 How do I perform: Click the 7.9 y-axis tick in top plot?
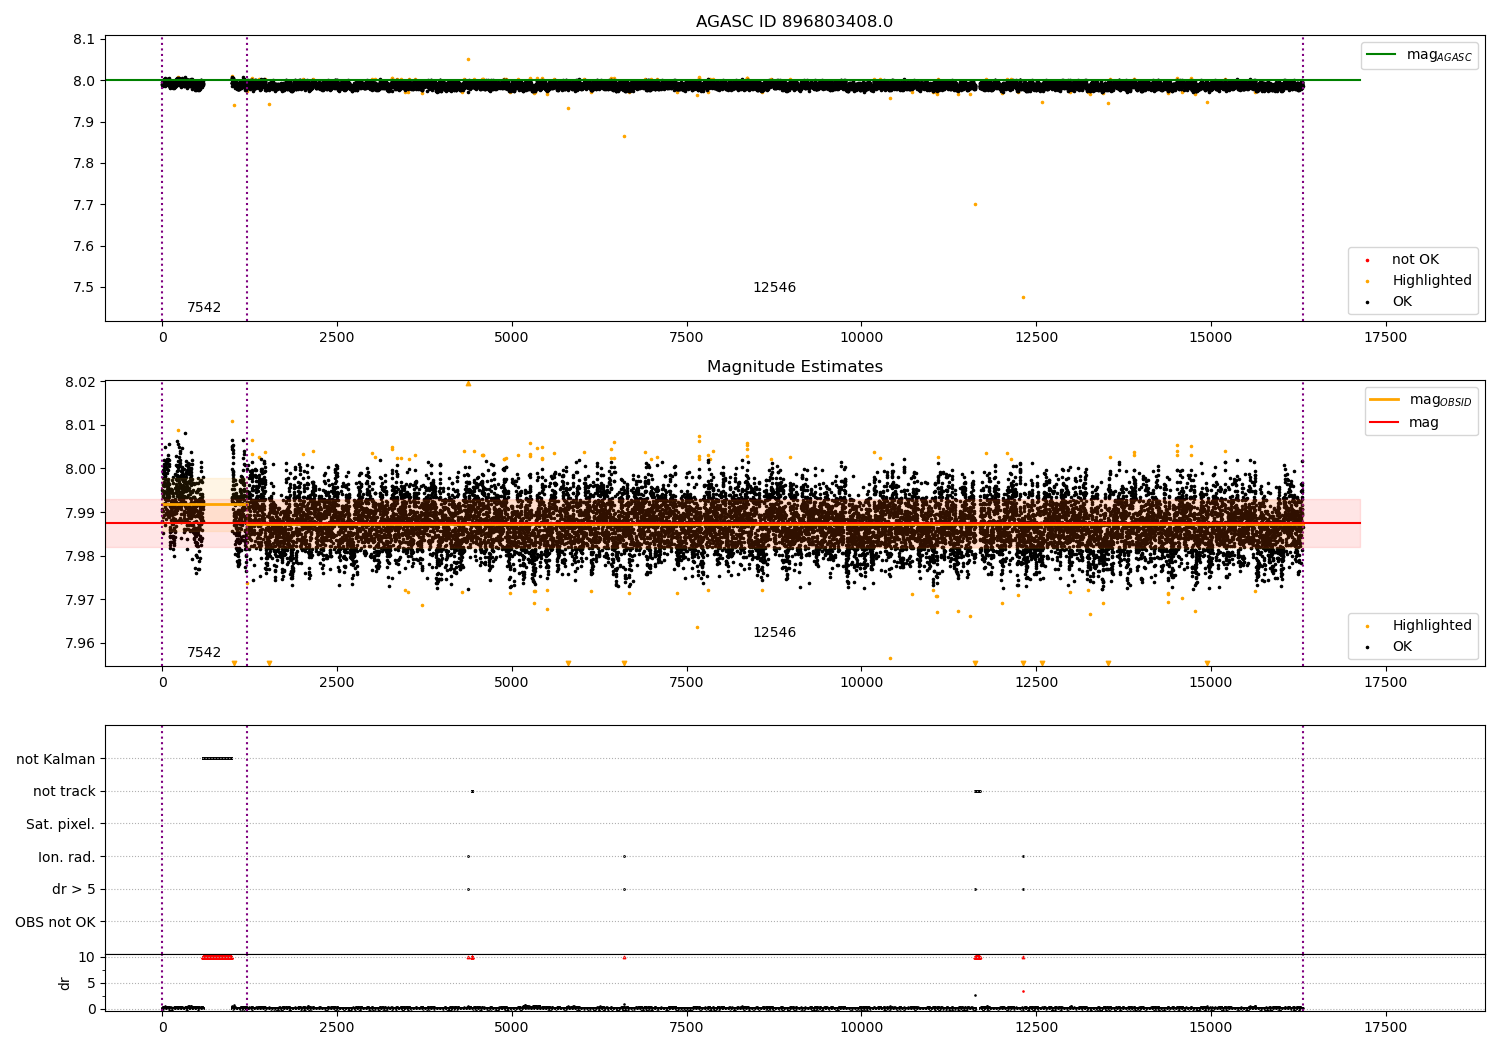tap(84, 122)
